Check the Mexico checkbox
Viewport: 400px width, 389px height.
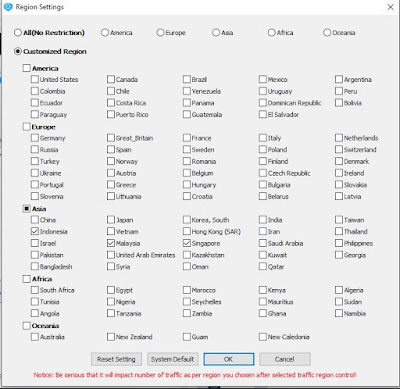point(263,79)
